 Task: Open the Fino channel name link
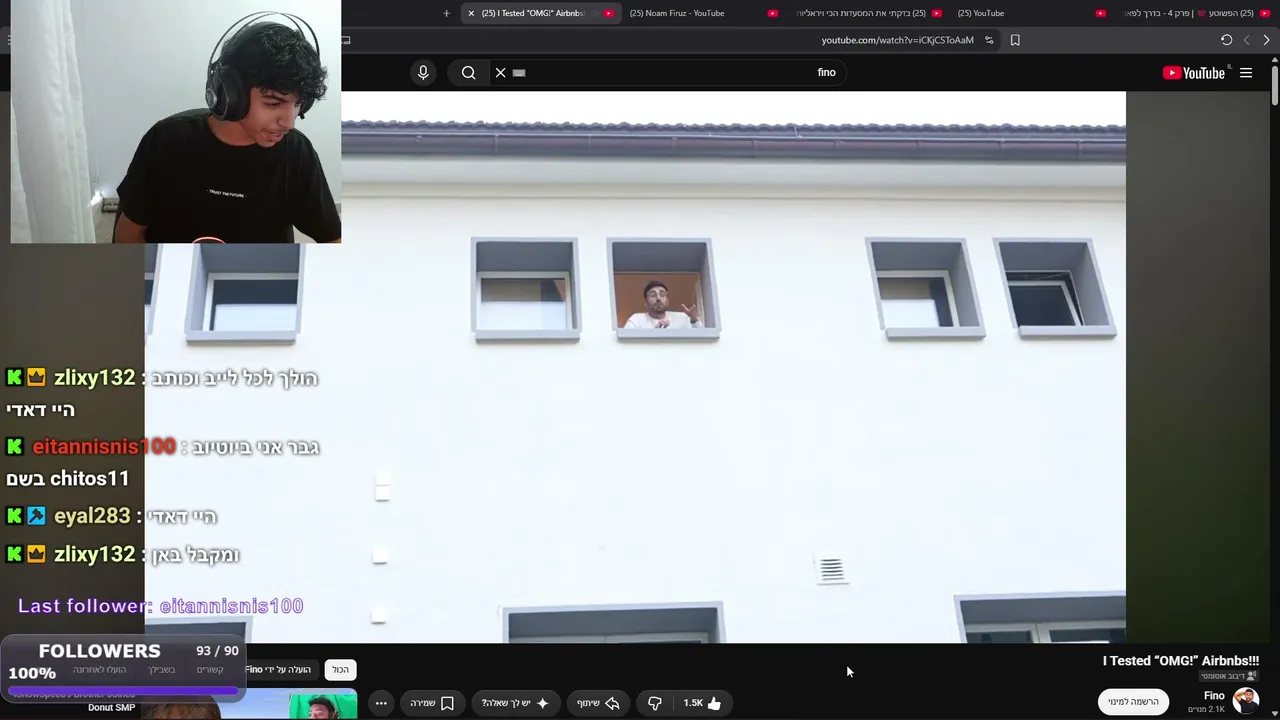click(1214, 695)
